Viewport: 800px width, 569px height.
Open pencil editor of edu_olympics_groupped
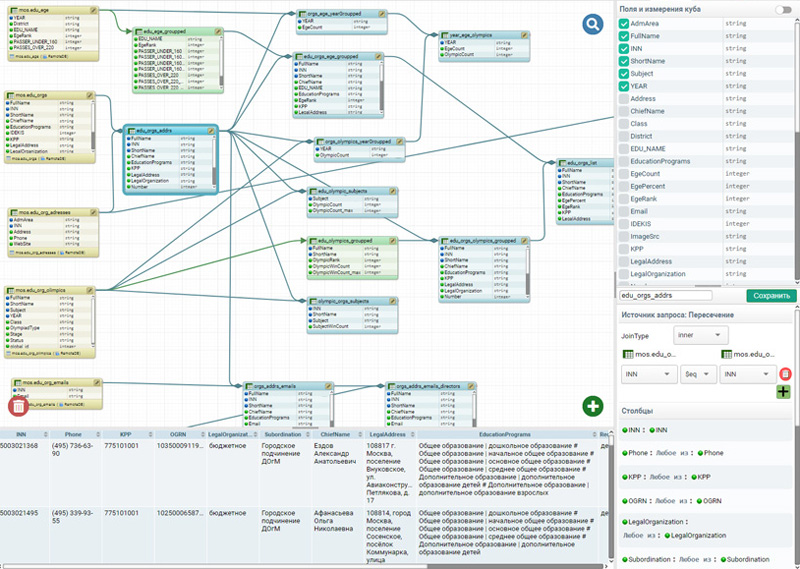(392, 240)
